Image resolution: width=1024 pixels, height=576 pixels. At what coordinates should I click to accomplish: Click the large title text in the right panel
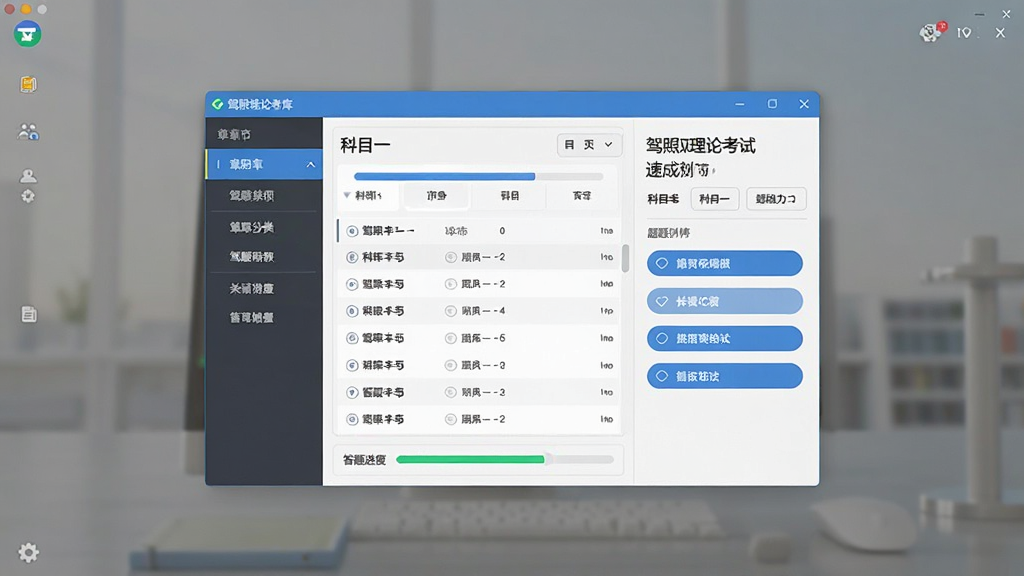point(701,157)
